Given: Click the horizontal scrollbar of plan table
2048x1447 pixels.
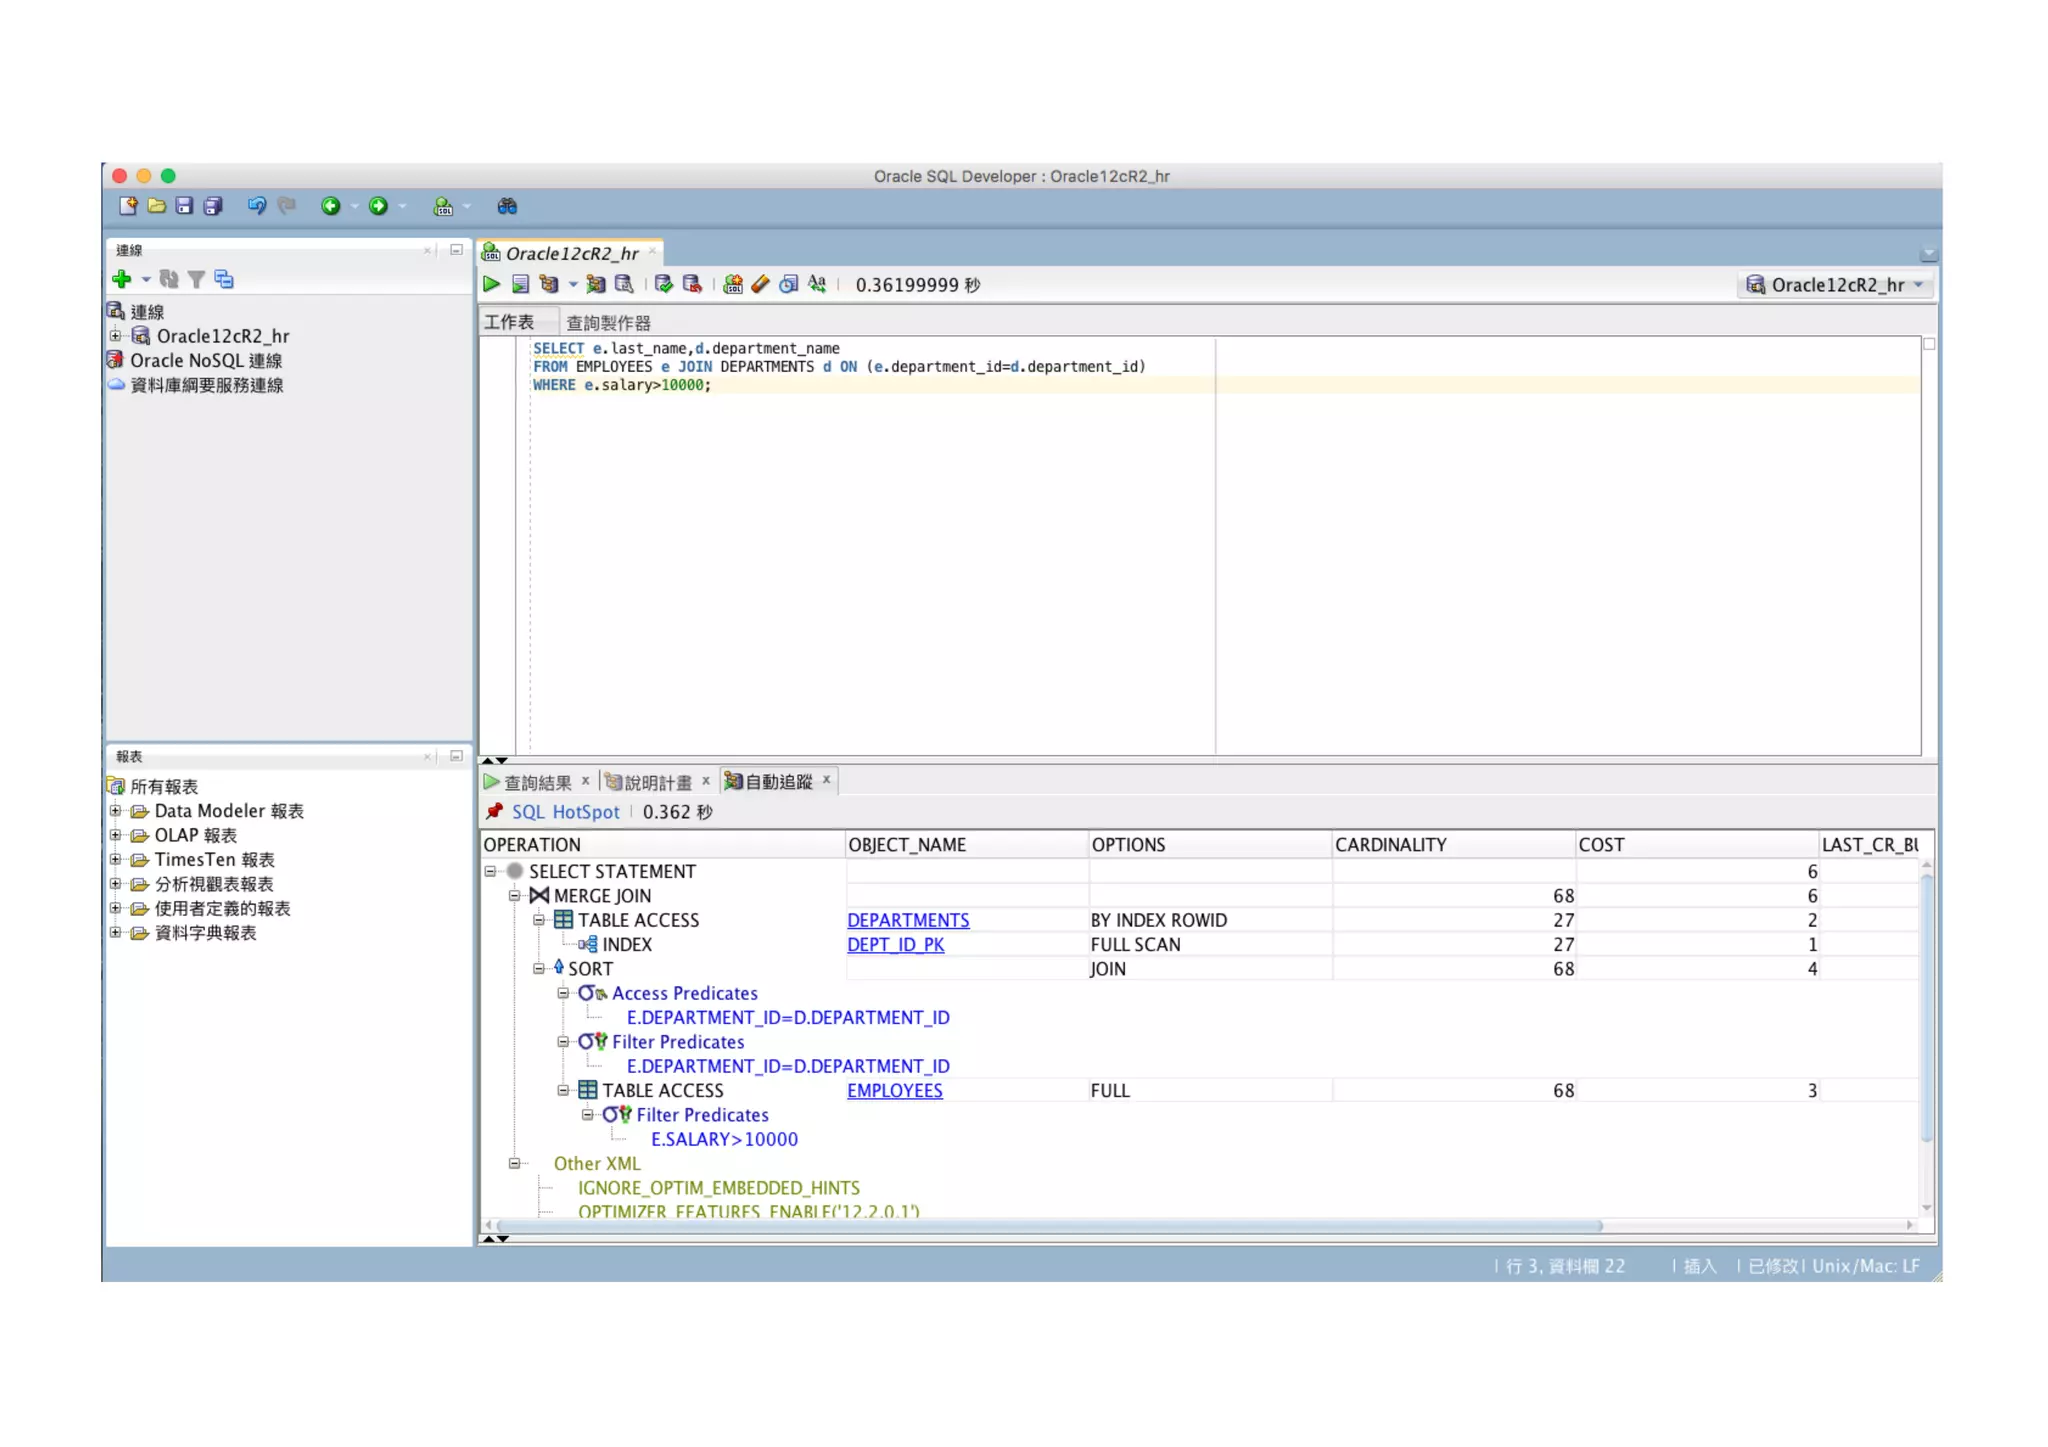Looking at the screenshot, I should point(1050,1225).
